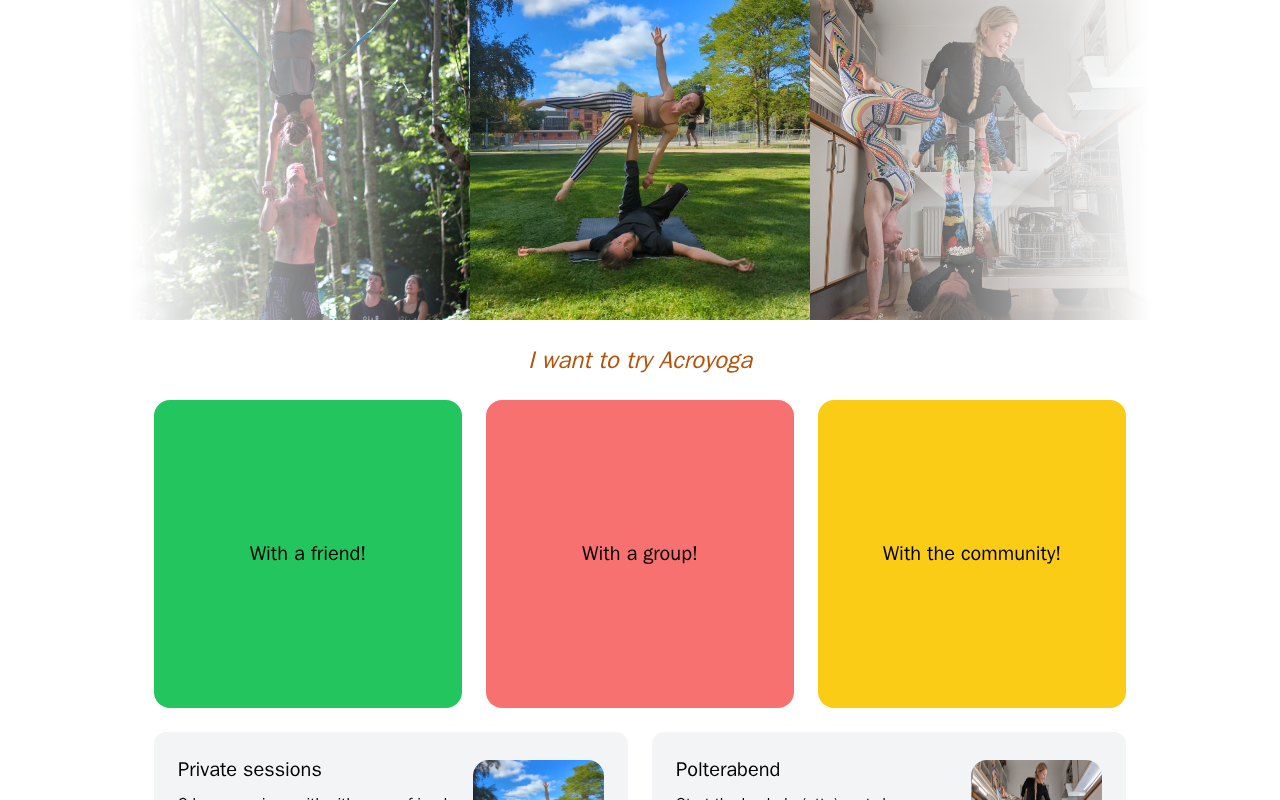1280x800 pixels.
Task: Choose the red 'With a group!' card
Action: (x=640, y=554)
